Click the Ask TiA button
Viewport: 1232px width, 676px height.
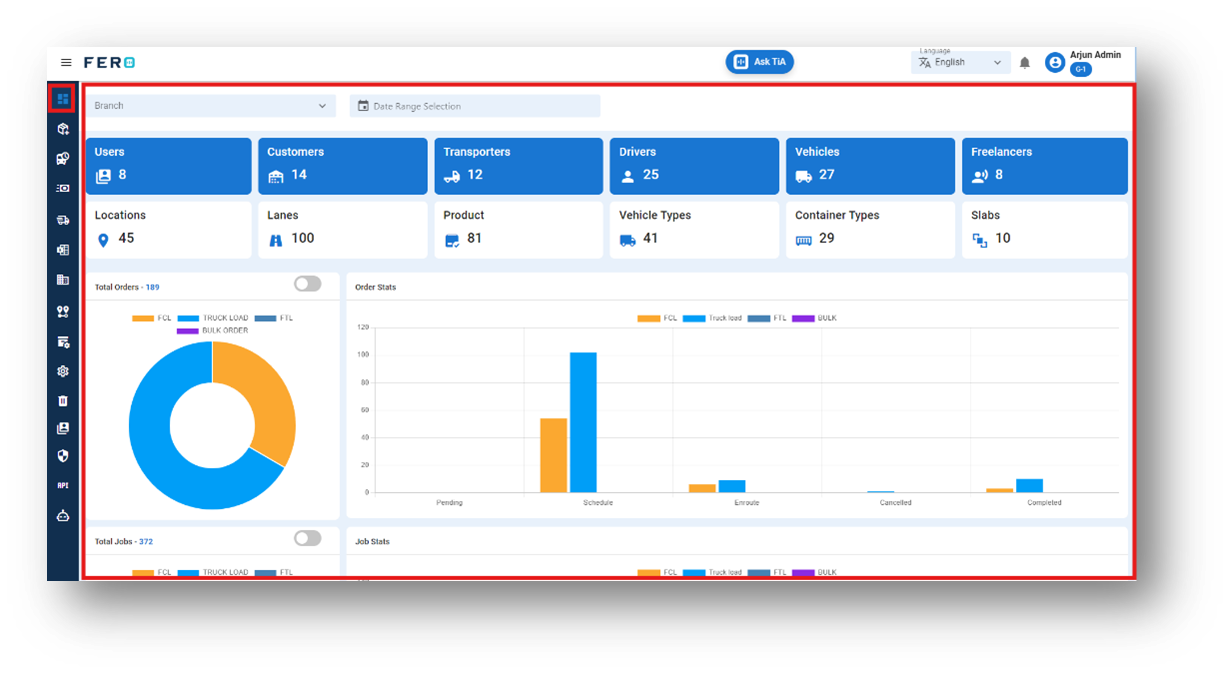coord(759,62)
